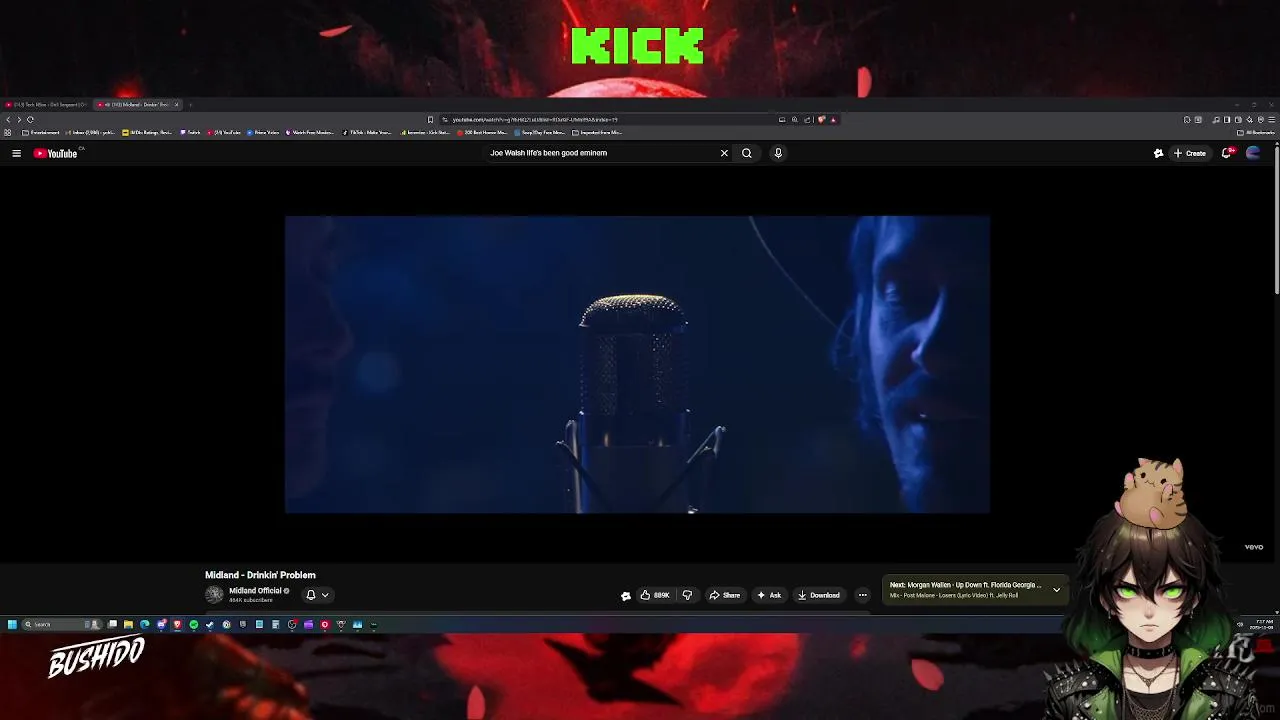This screenshot has width=1280, height=720.
Task: Open the Create button
Action: (1189, 153)
